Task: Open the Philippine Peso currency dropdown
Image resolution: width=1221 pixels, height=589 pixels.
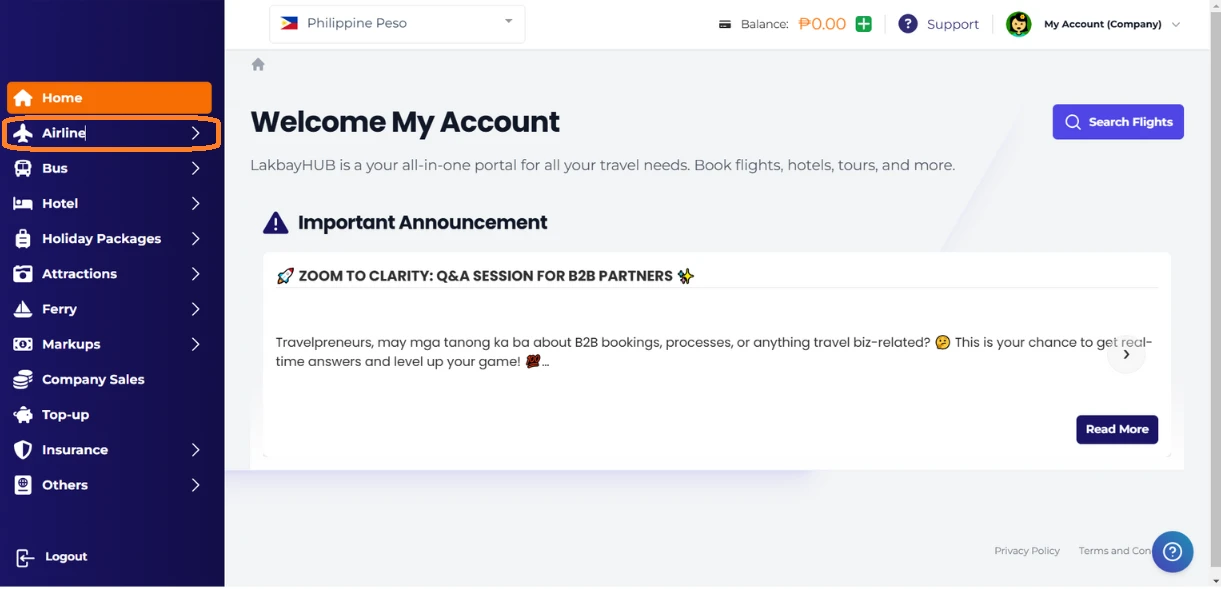Action: [397, 23]
